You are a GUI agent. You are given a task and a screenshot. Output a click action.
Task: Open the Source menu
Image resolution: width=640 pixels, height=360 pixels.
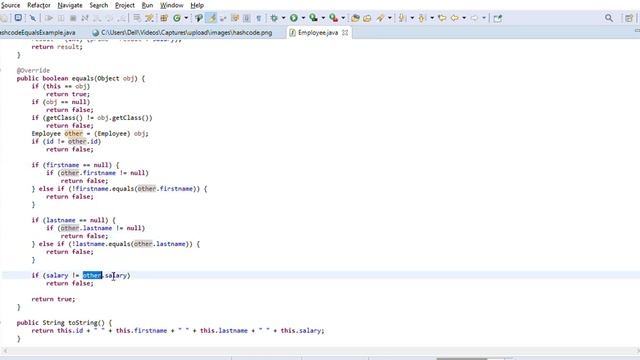(x=10, y=5)
